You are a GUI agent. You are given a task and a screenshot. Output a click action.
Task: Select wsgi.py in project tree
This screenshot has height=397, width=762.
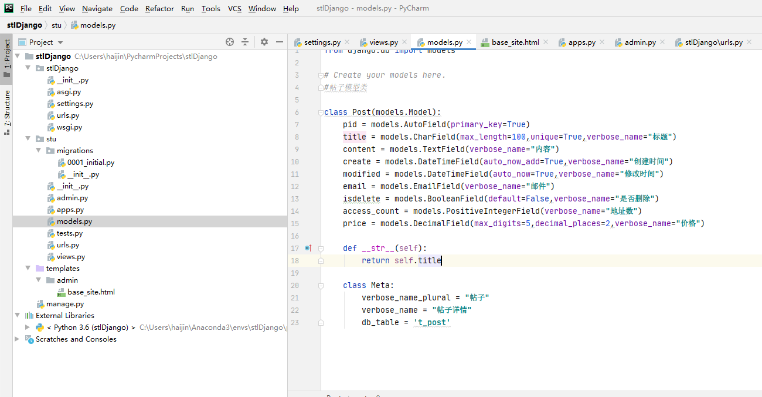(69, 127)
